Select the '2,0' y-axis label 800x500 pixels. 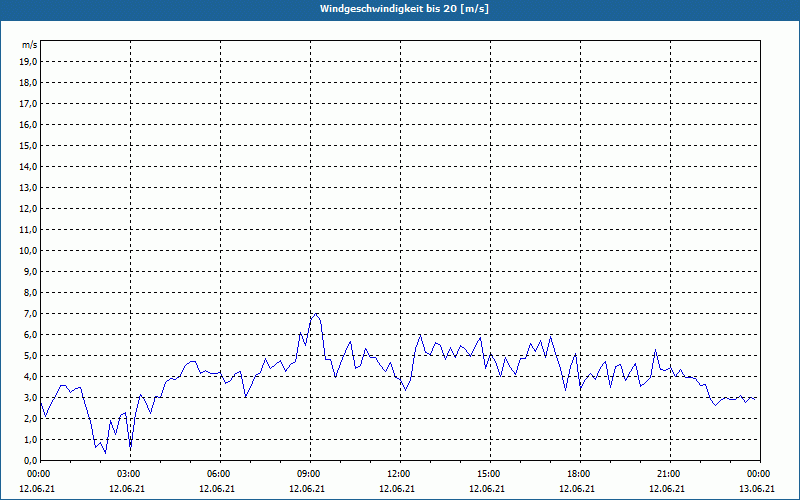click(x=31, y=418)
